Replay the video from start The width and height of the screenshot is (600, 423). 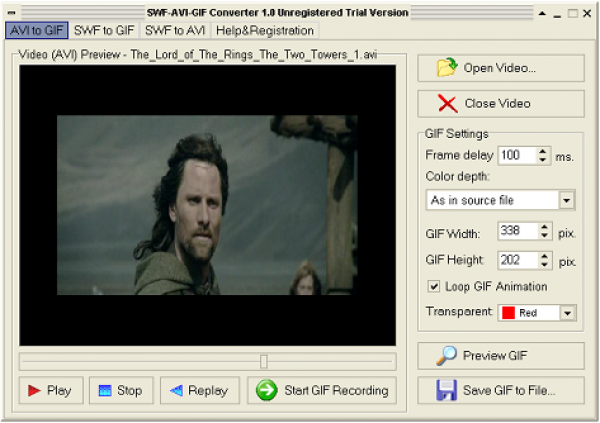click(x=200, y=390)
